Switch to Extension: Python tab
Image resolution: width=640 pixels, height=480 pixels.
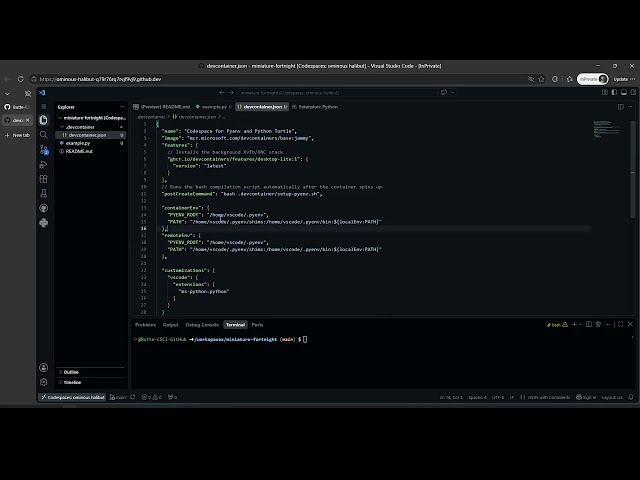click(x=315, y=107)
